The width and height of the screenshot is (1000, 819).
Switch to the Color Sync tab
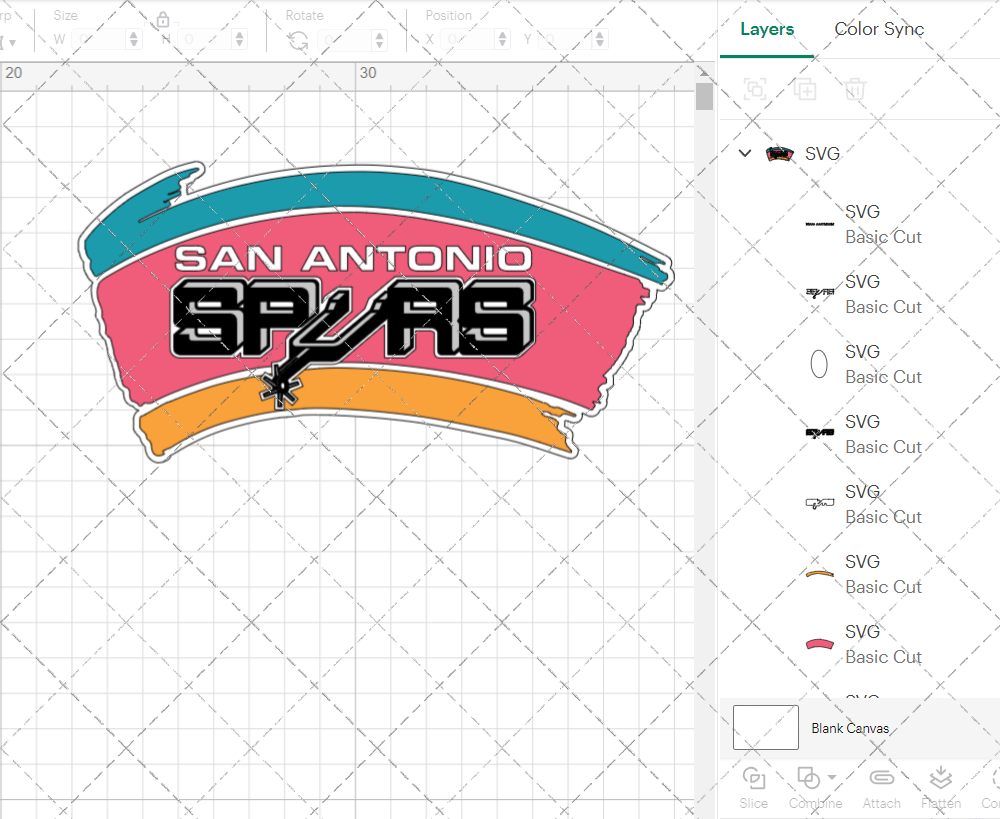tap(879, 29)
